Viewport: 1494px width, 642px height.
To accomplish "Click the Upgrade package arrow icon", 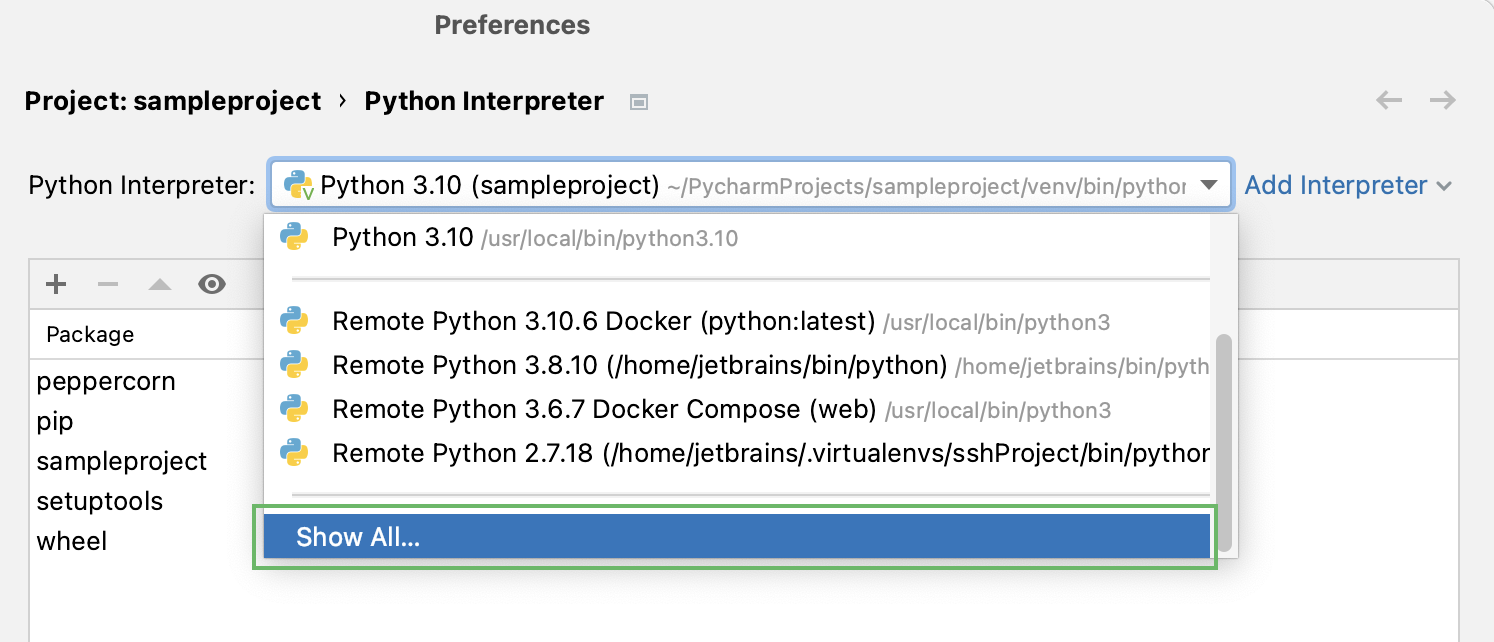I will (160, 284).
